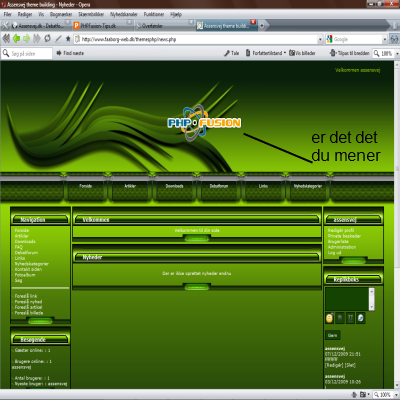
Task: Toggle Tilpas til bredden fit width
Action: click(349, 53)
